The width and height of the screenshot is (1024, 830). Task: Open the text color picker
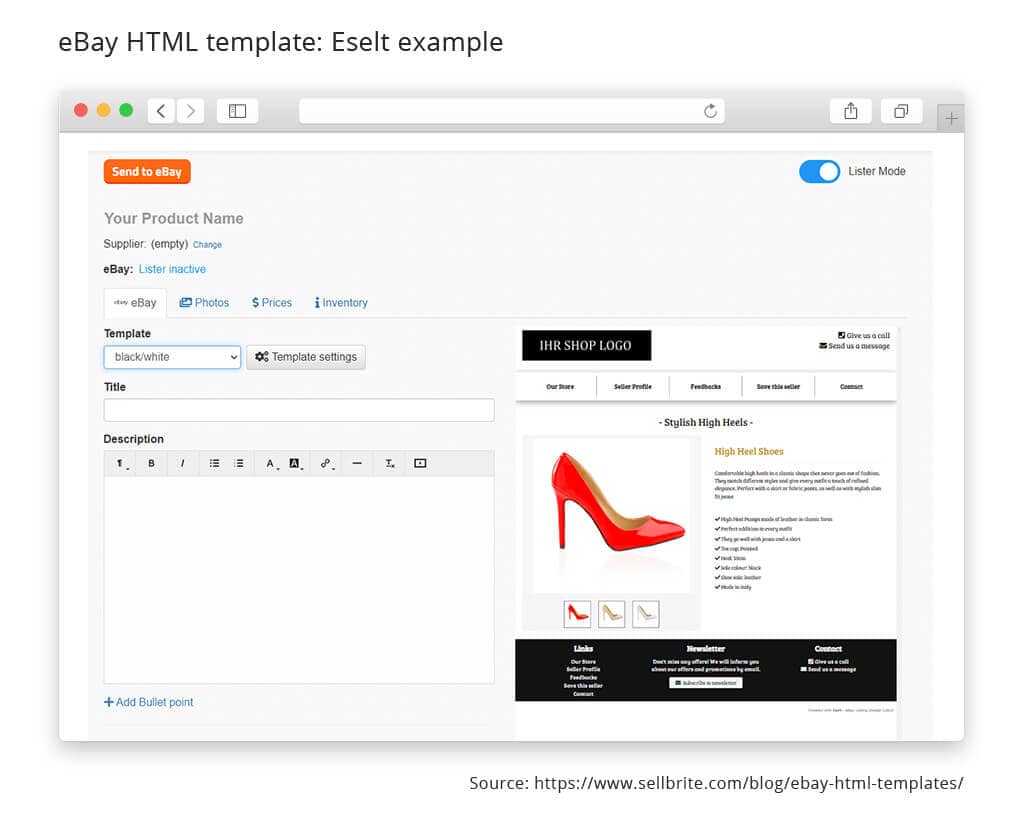[271, 464]
